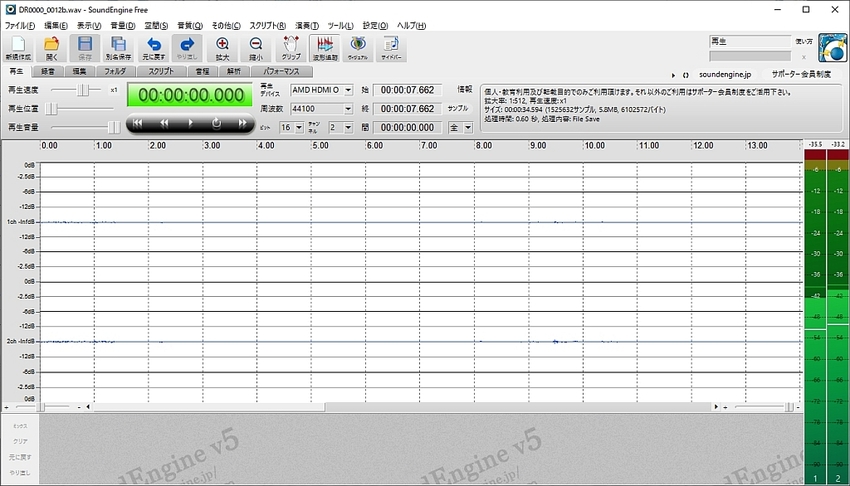Switch to the パフォーマンス tab
This screenshot has width=850, height=486.
coord(281,72)
